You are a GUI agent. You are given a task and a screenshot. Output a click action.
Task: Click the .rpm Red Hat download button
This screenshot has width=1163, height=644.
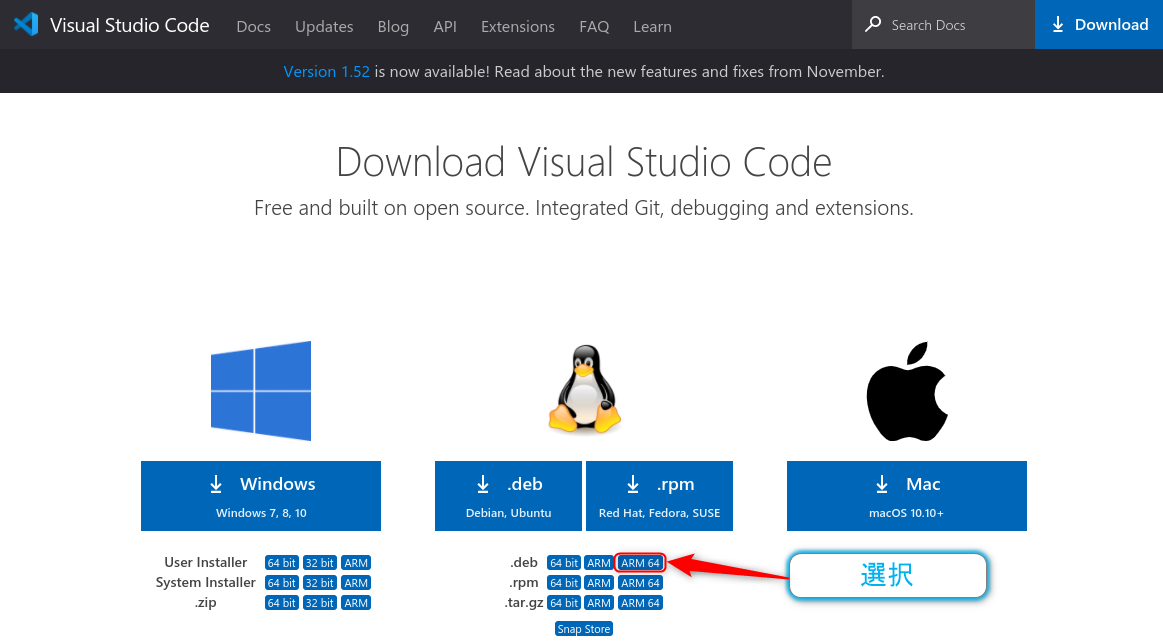659,496
